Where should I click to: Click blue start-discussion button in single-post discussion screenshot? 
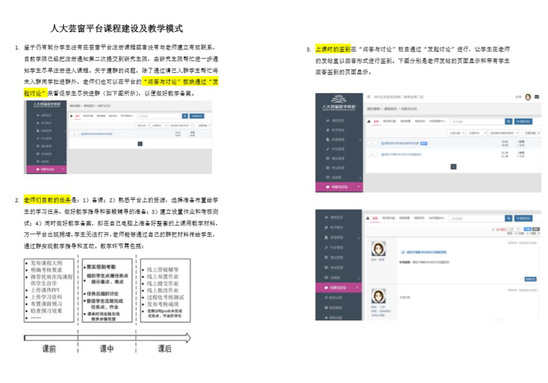(x=197, y=116)
